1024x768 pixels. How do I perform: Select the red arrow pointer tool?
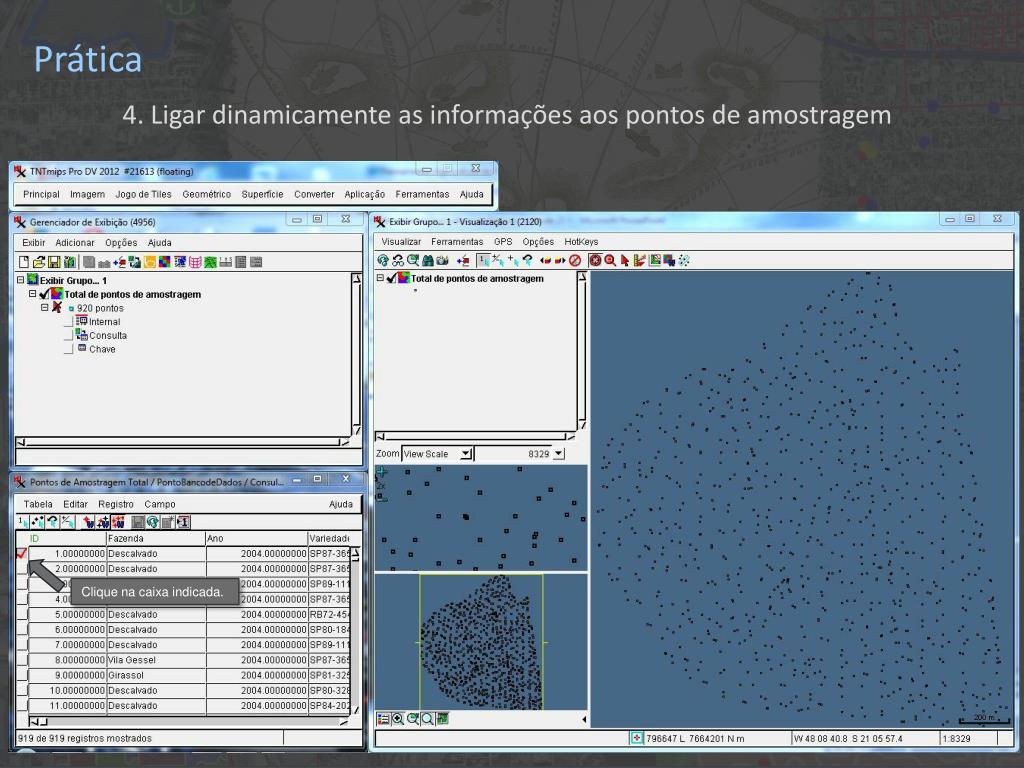tap(625, 261)
